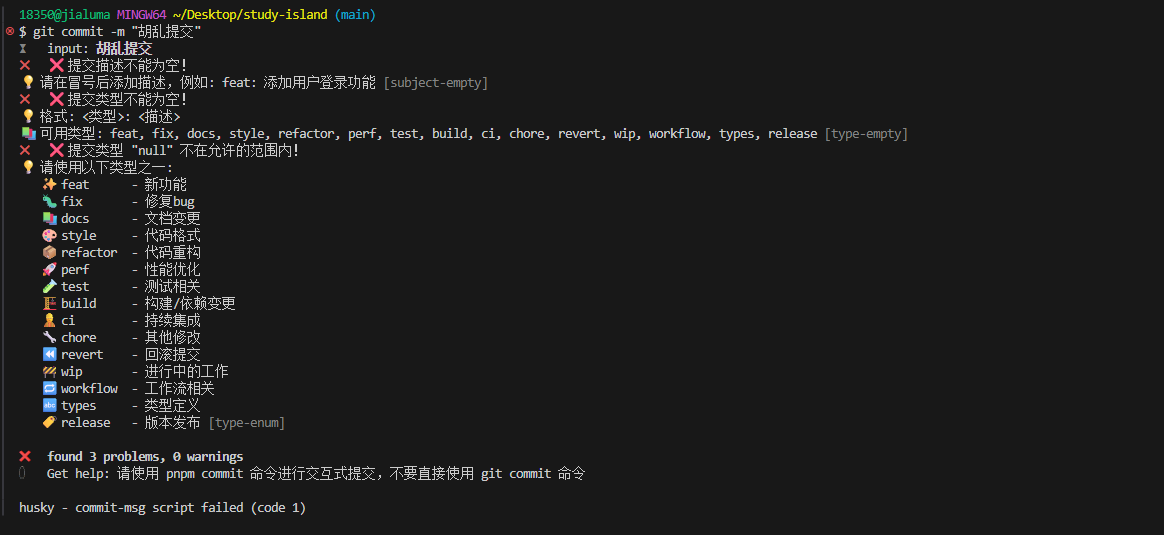Screen dimensions: 1164x535
Task: Click the red error decoration beside git commit
Action: coord(10,32)
